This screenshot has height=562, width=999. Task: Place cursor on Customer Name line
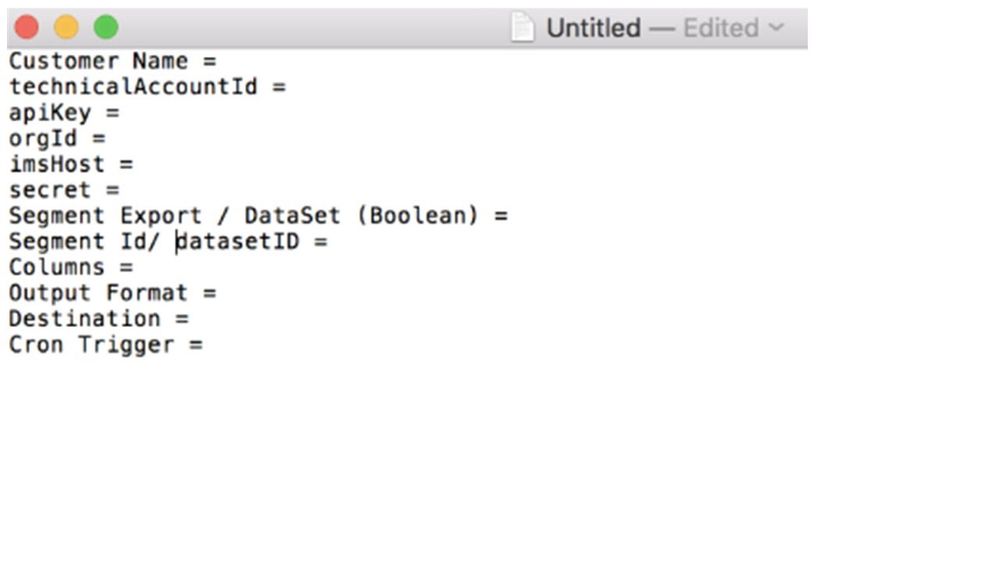[112, 61]
